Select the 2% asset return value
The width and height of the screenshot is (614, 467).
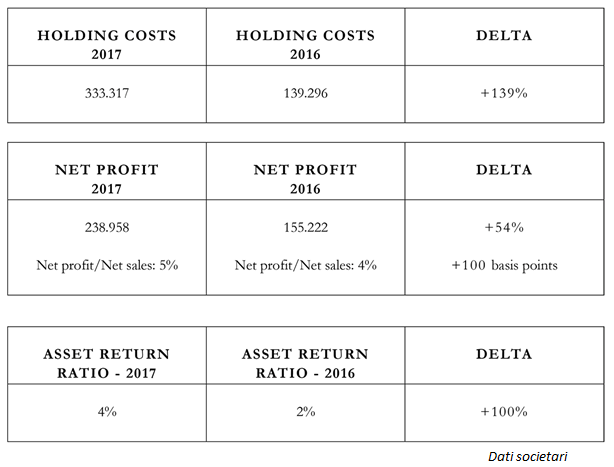(305, 411)
